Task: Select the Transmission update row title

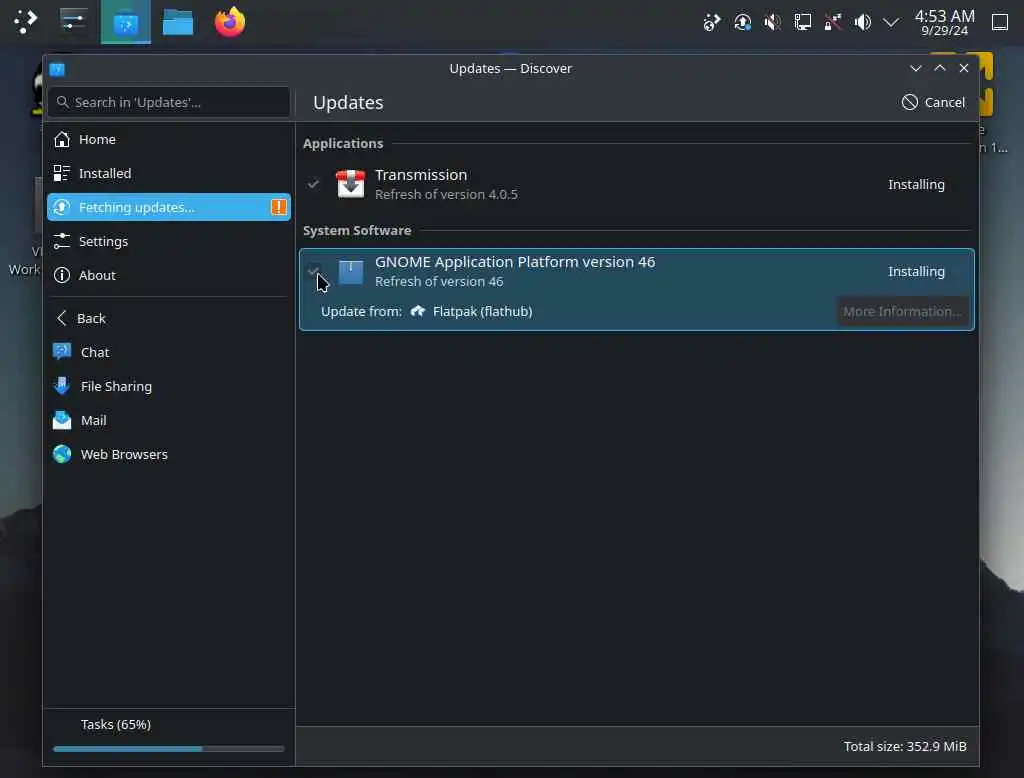Action: click(x=421, y=174)
